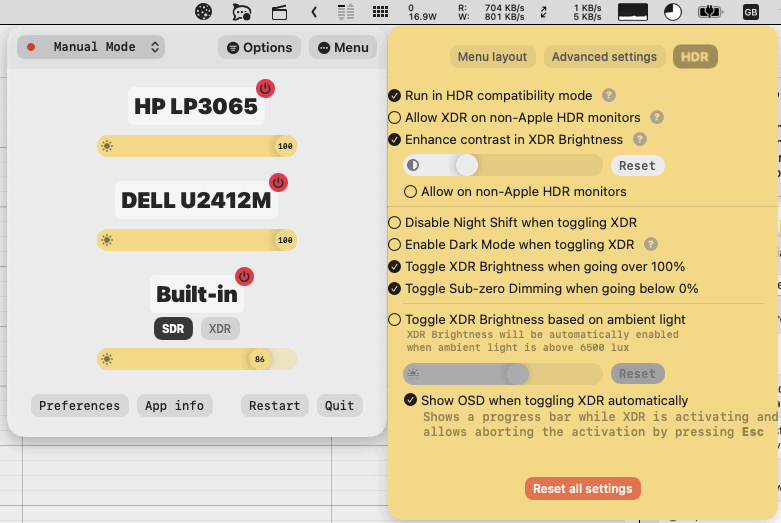Toggle Run in HDR compatibility mode
The width and height of the screenshot is (781, 523).
click(x=394, y=95)
